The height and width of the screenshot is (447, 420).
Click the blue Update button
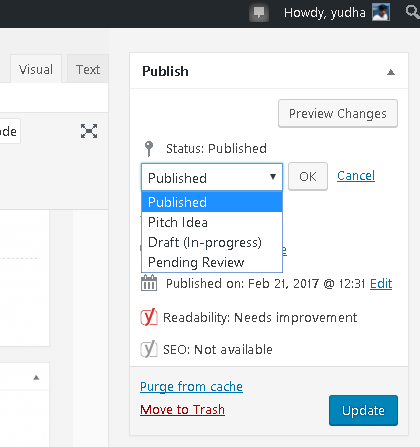[x=363, y=410]
